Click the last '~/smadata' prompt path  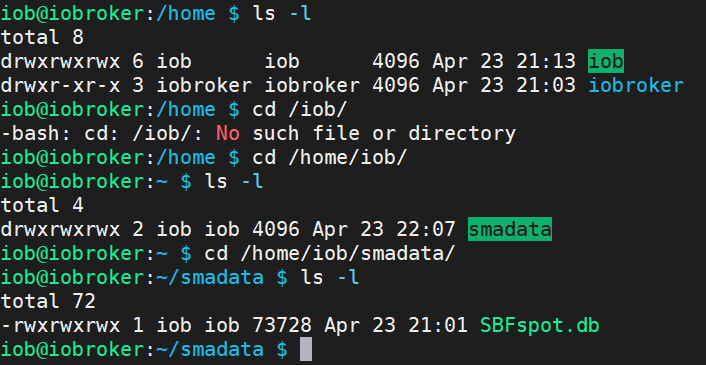209,350
